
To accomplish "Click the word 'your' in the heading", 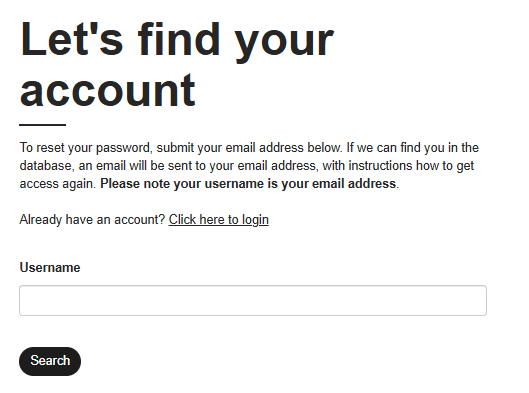I will [284, 42].
